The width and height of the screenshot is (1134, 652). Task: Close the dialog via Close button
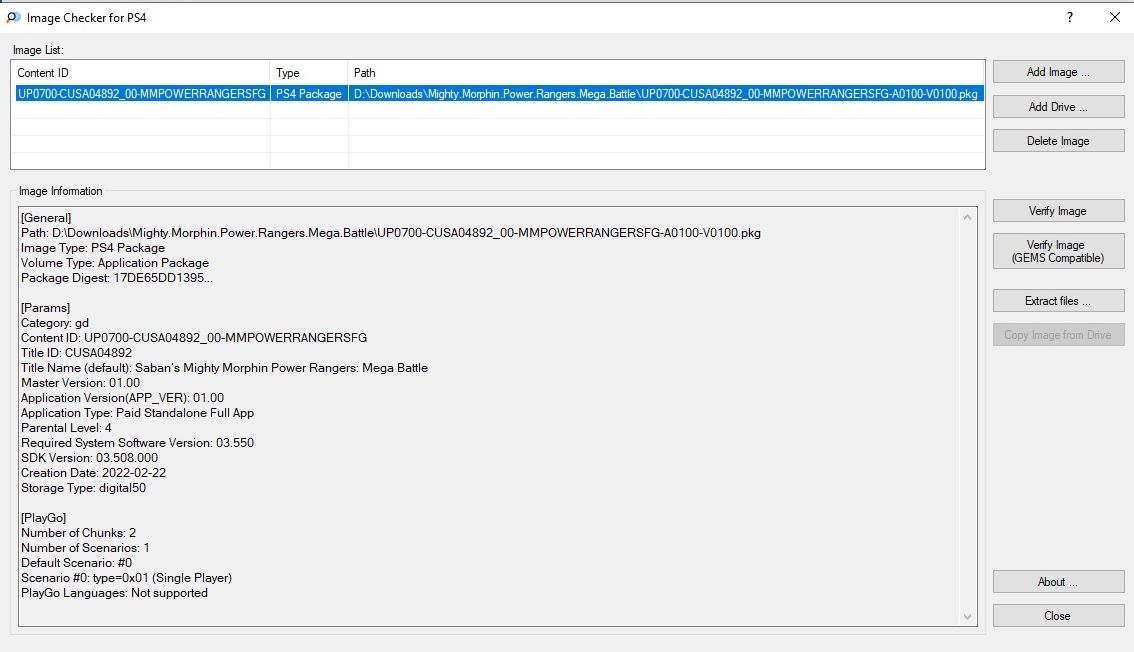tap(1058, 615)
